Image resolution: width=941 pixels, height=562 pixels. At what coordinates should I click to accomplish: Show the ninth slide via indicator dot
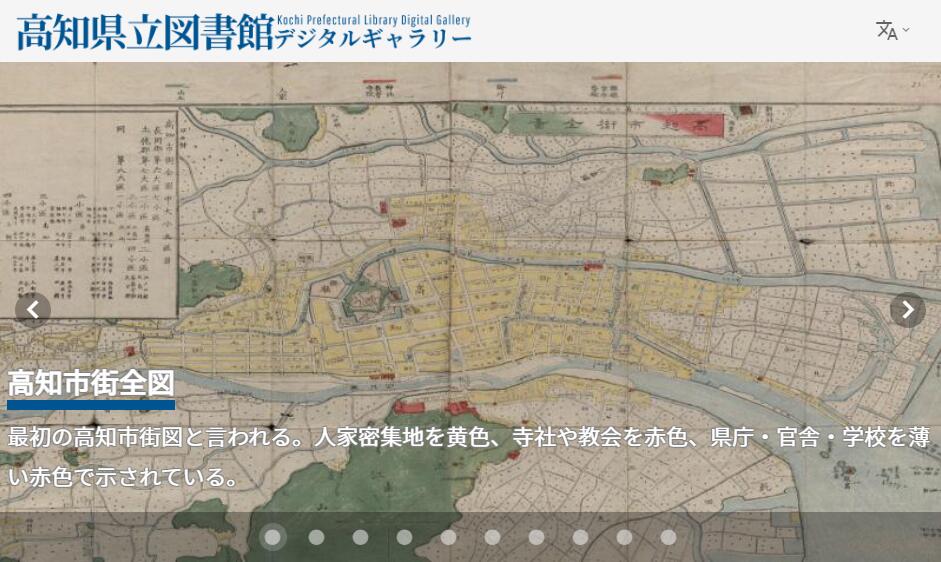pos(624,537)
